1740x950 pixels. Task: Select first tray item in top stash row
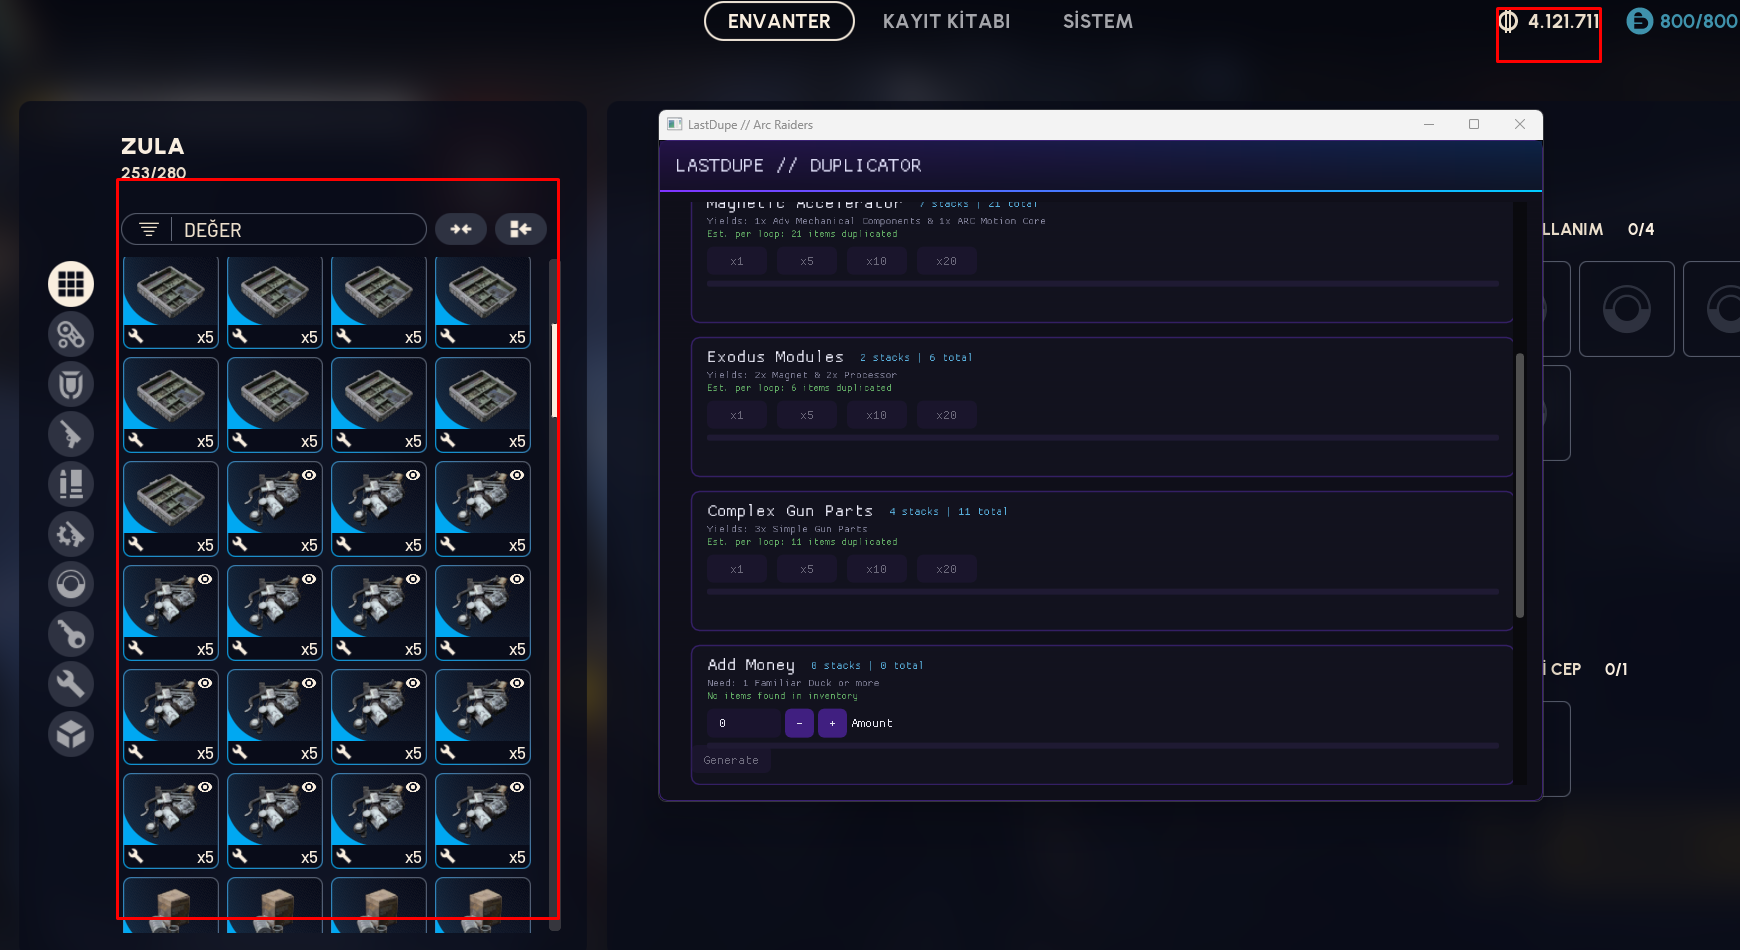(x=171, y=303)
